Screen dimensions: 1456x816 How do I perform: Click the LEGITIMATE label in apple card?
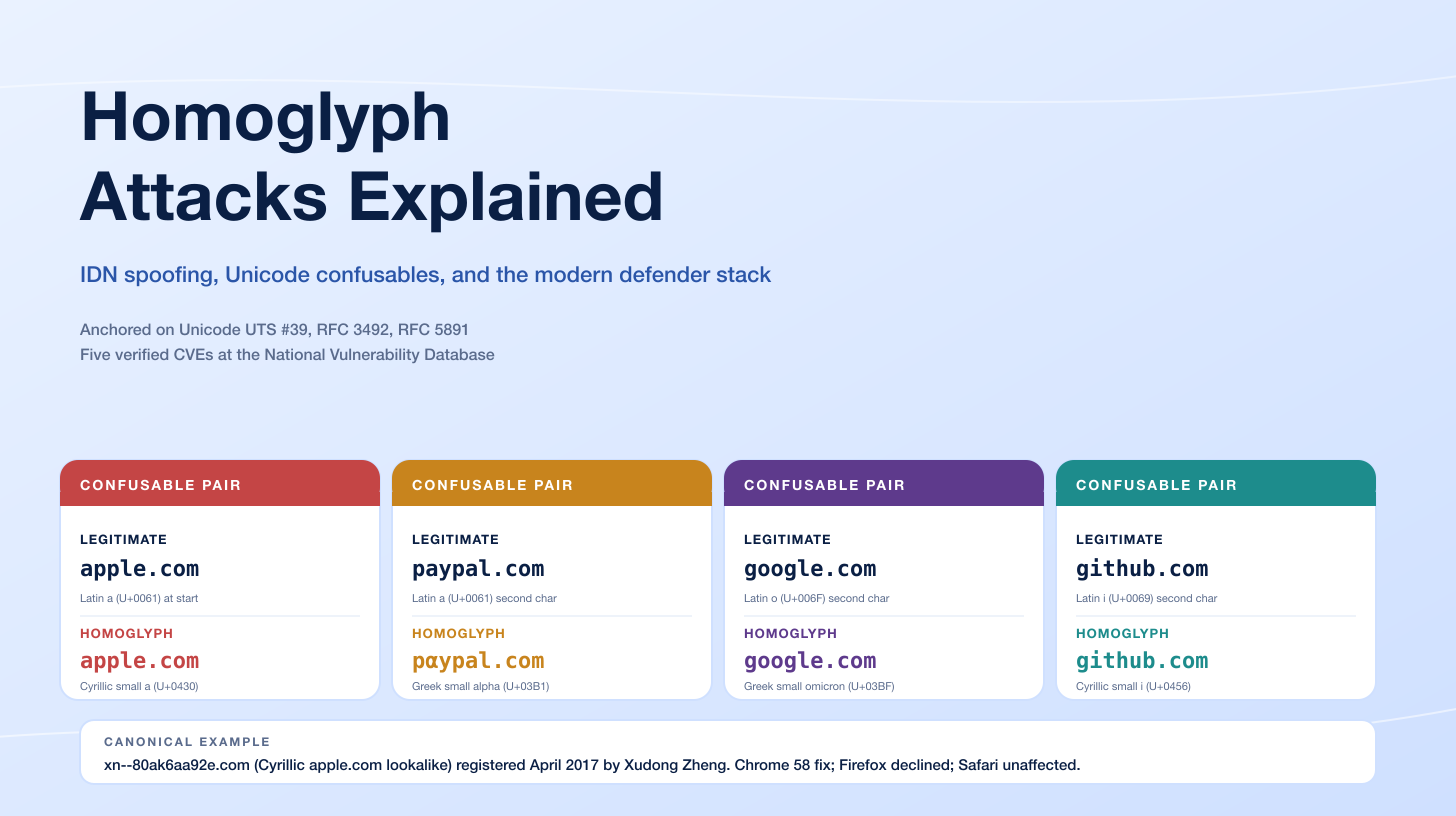point(123,540)
